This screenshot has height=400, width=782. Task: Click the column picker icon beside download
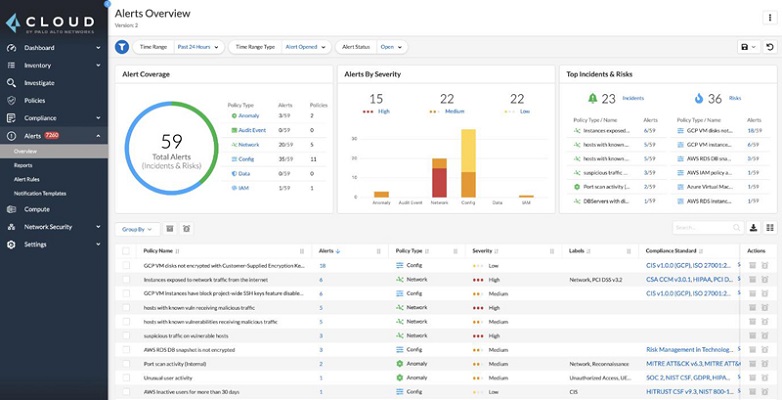click(769, 228)
